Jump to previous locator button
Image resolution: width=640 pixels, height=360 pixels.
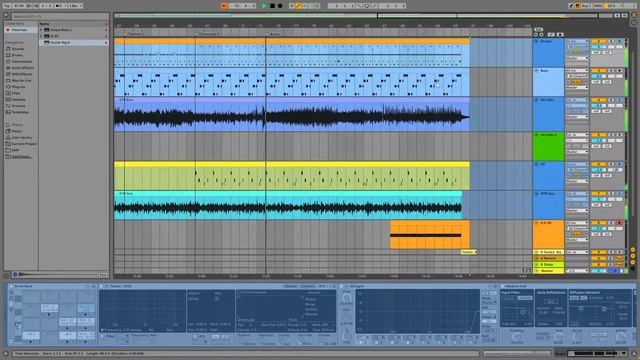click(536, 35)
